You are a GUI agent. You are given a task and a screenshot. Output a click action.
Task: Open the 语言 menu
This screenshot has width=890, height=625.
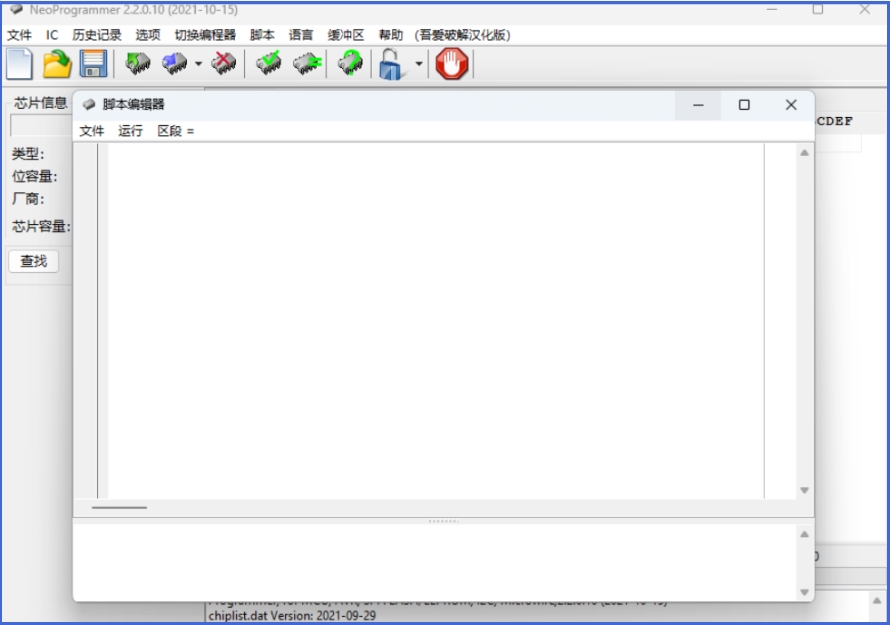pos(301,35)
